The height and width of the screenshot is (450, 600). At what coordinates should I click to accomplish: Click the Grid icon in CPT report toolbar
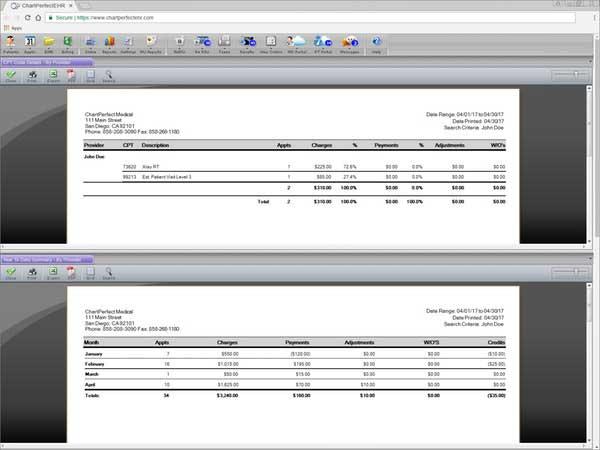[x=90, y=77]
